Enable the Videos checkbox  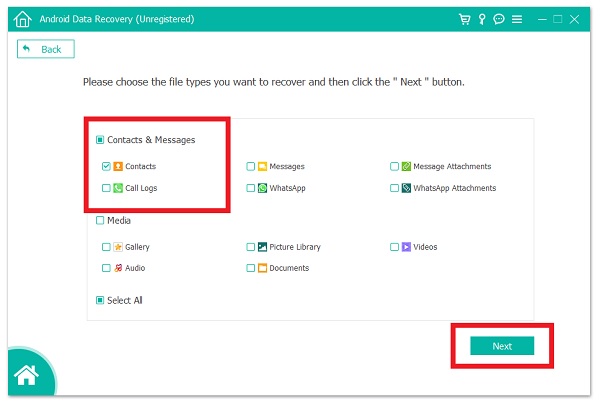click(x=394, y=247)
